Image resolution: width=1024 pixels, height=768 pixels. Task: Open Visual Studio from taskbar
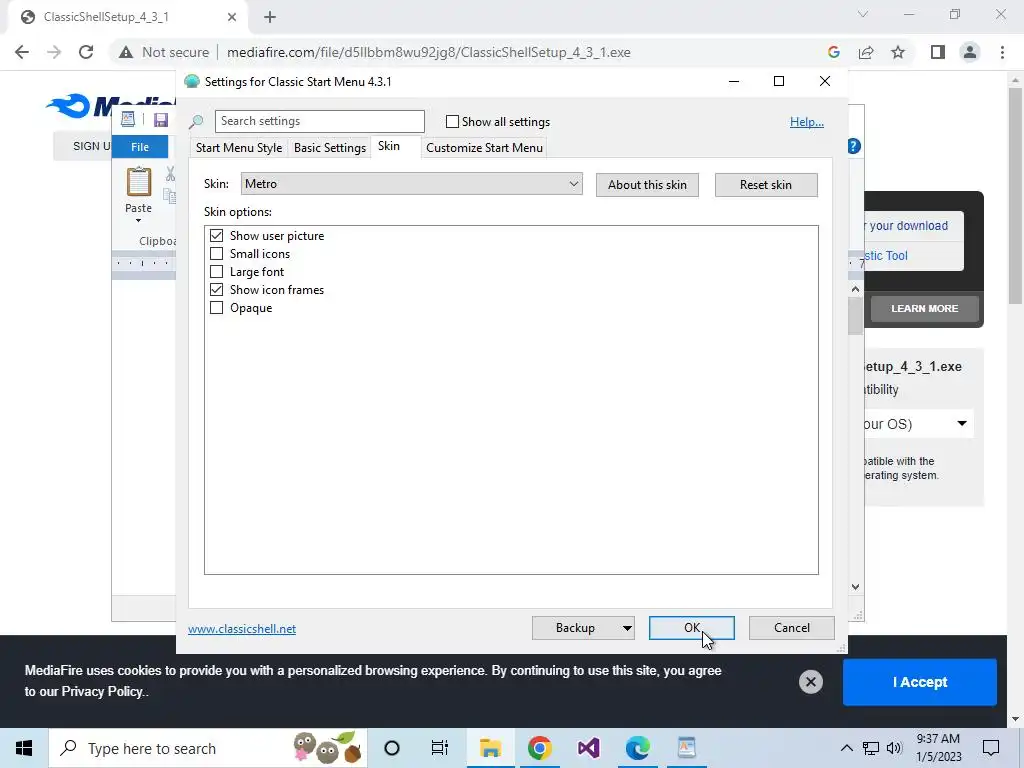pos(588,748)
